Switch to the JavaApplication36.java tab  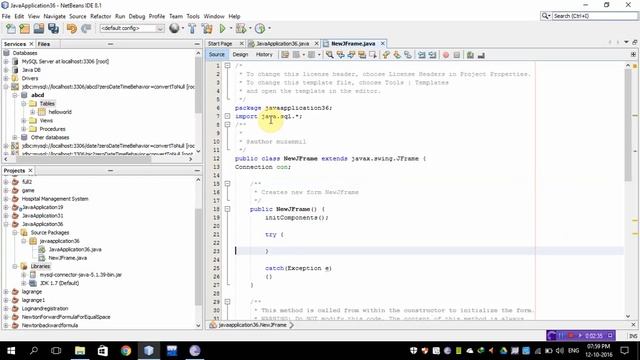tap(282, 43)
